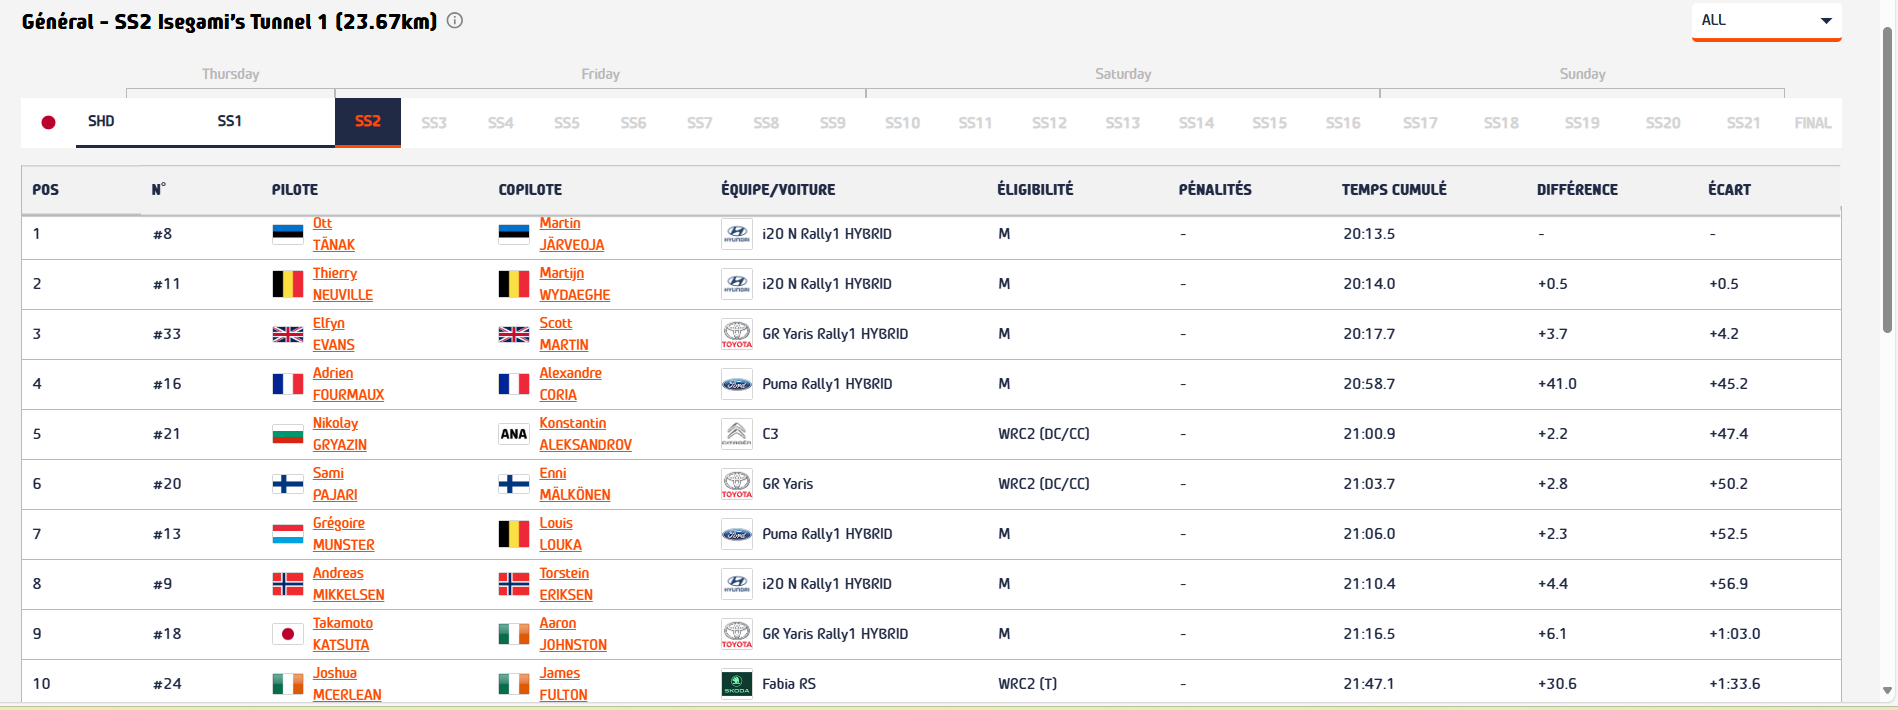Screen dimensions: 1898x710
Task: Open driver Thierry Neuville's profile link
Action: point(343,284)
